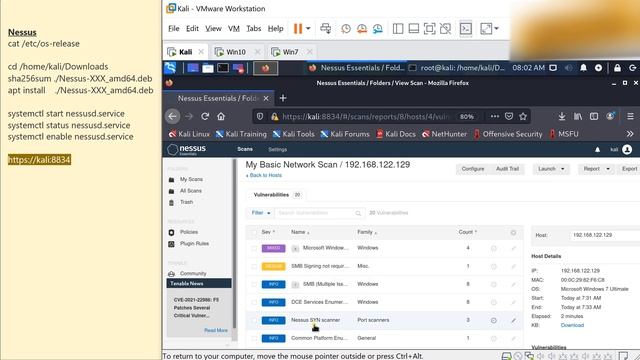
Task: Pause the virtual machine in VMware toolbar
Action: (x=298, y=29)
